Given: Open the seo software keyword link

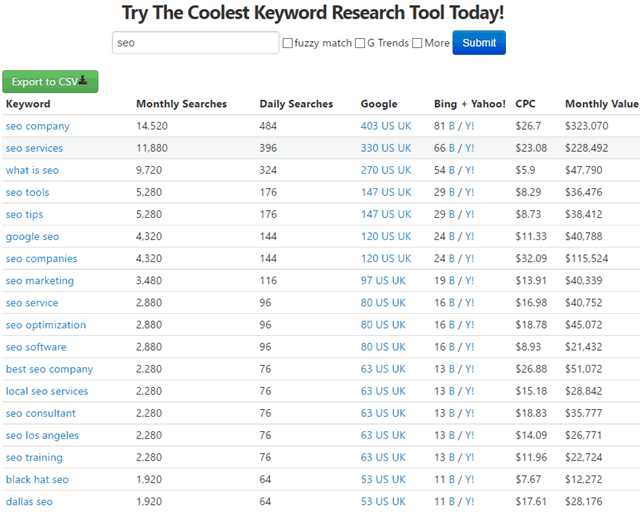Looking at the screenshot, I should point(36,347).
